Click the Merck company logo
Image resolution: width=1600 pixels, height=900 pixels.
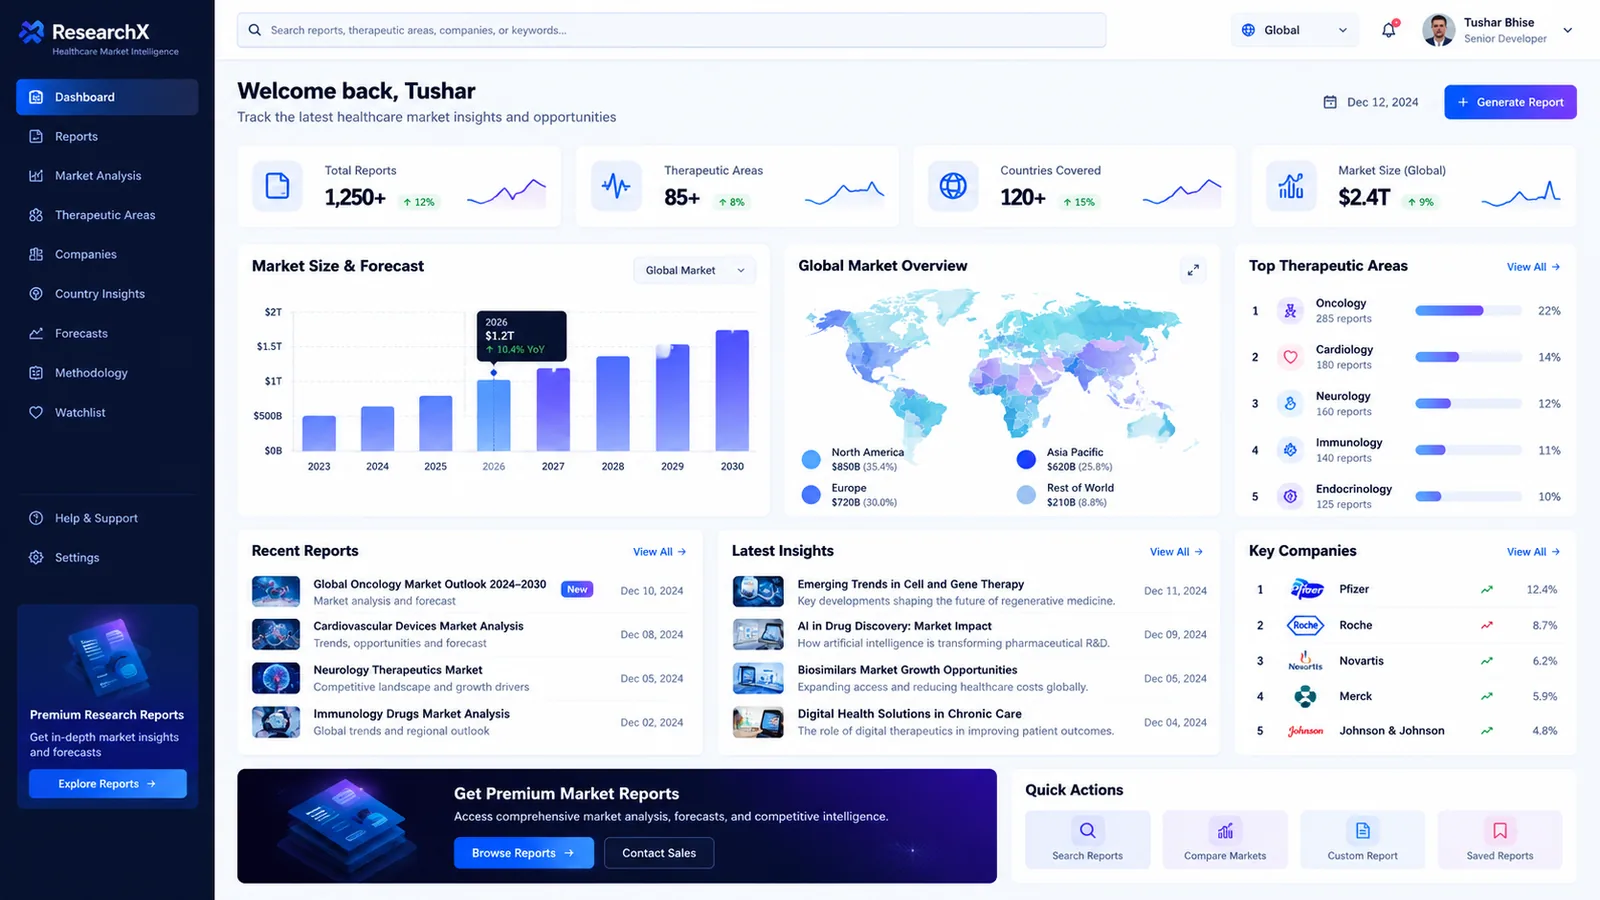point(1306,696)
